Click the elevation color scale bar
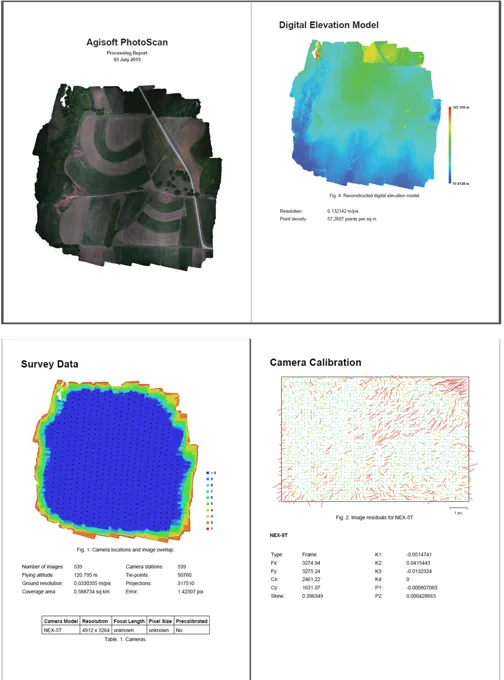 point(450,145)
